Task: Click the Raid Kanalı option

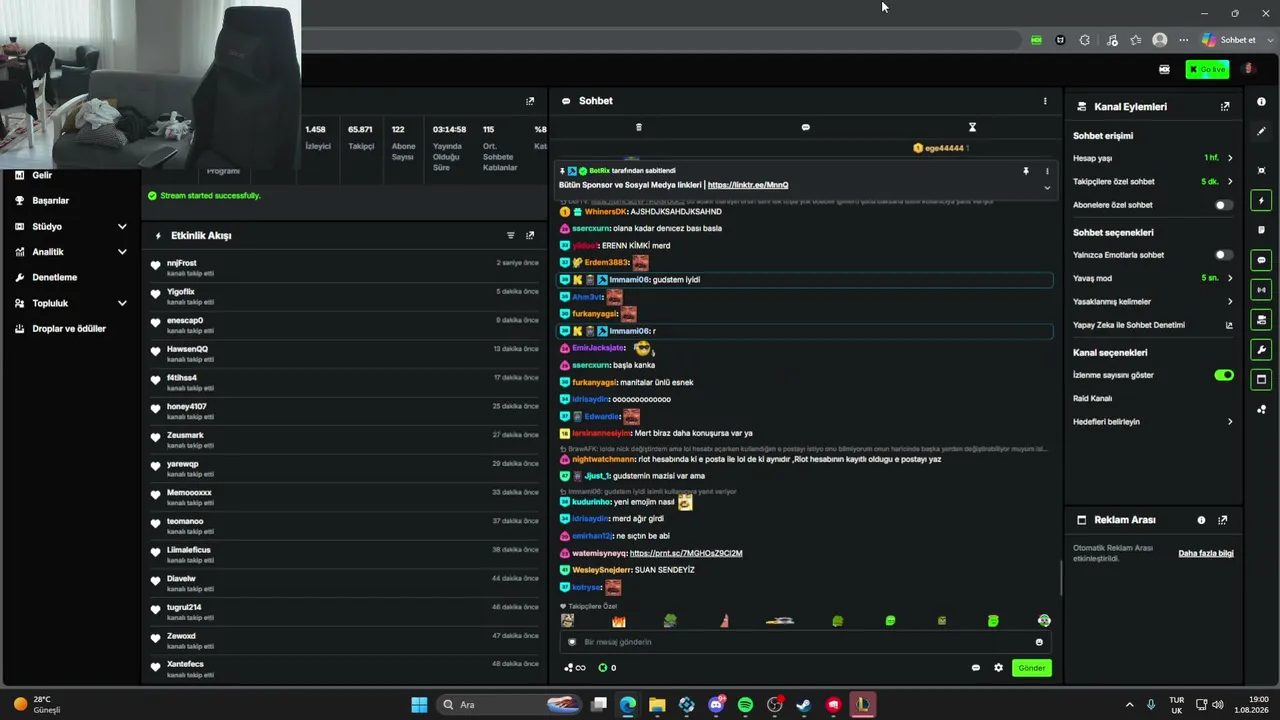Action: click(1092, 398)
